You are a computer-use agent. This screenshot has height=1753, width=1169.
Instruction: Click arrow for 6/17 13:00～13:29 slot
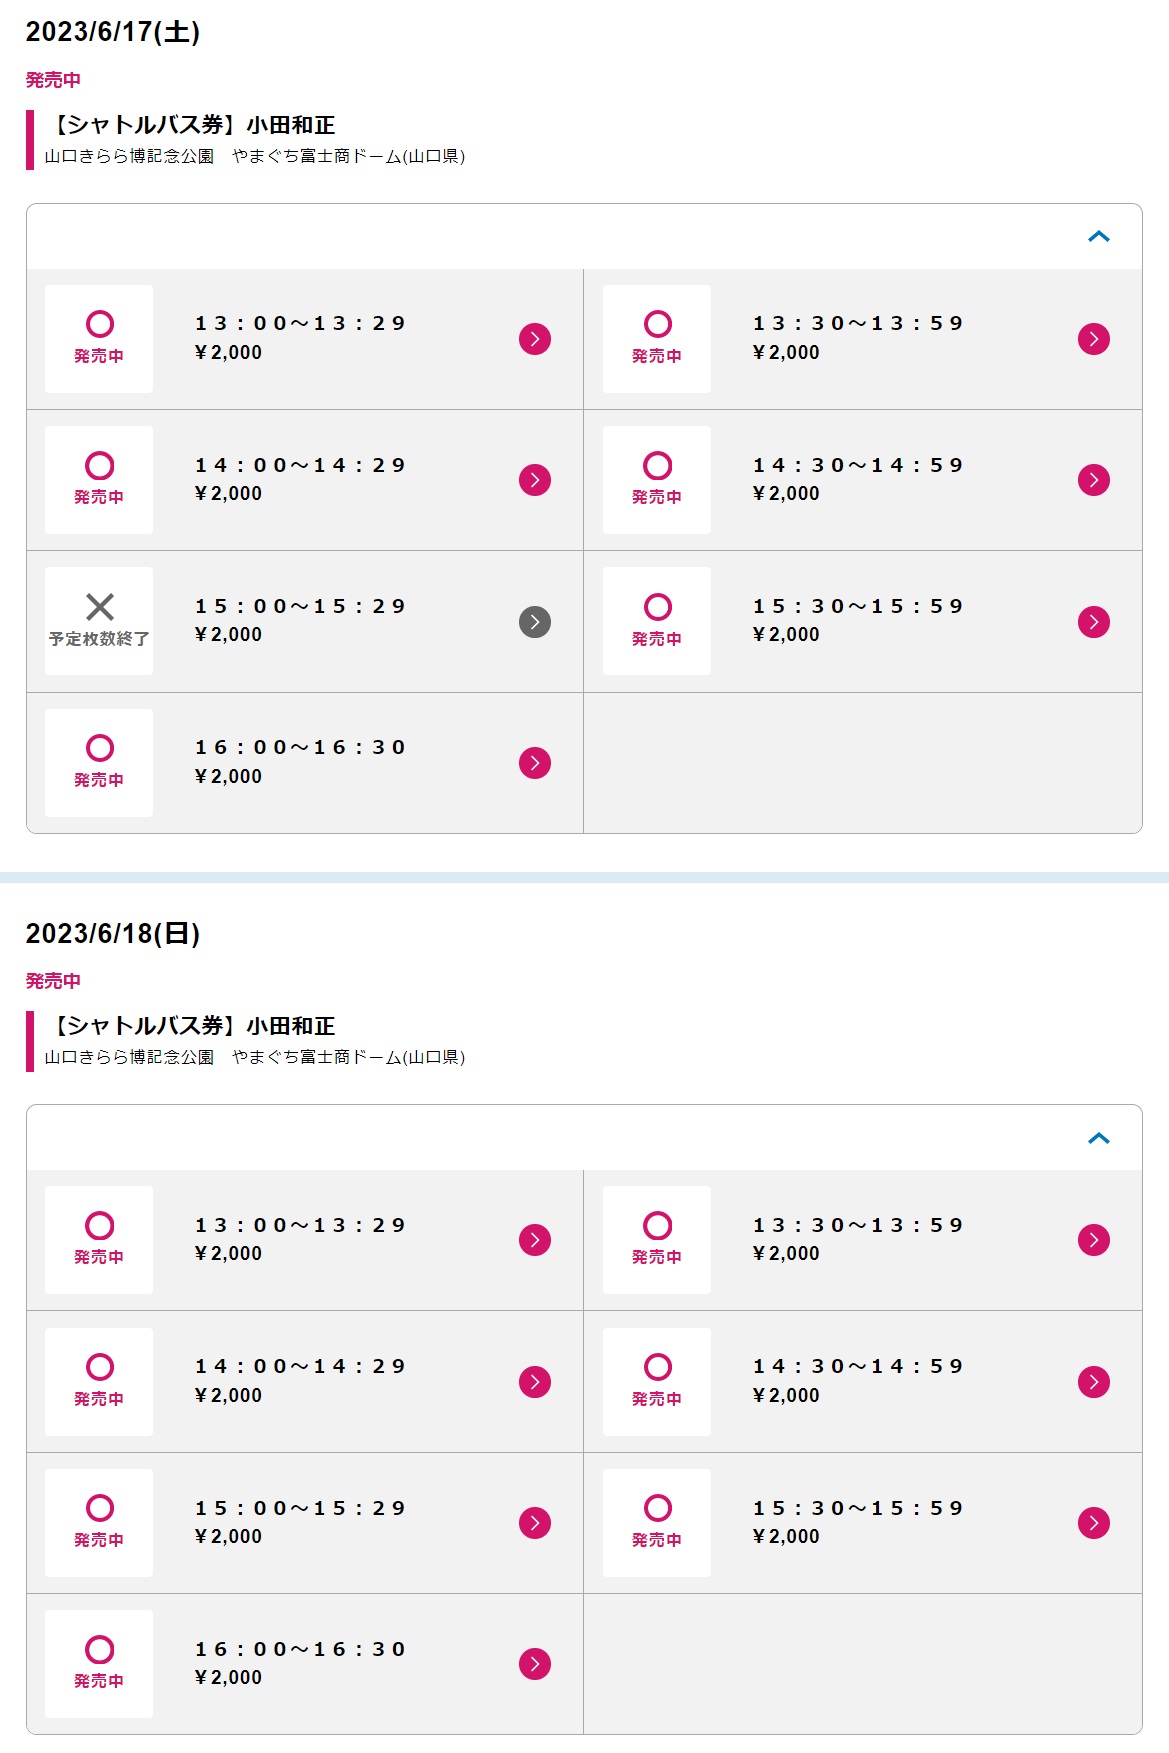[x=535, y=339]
